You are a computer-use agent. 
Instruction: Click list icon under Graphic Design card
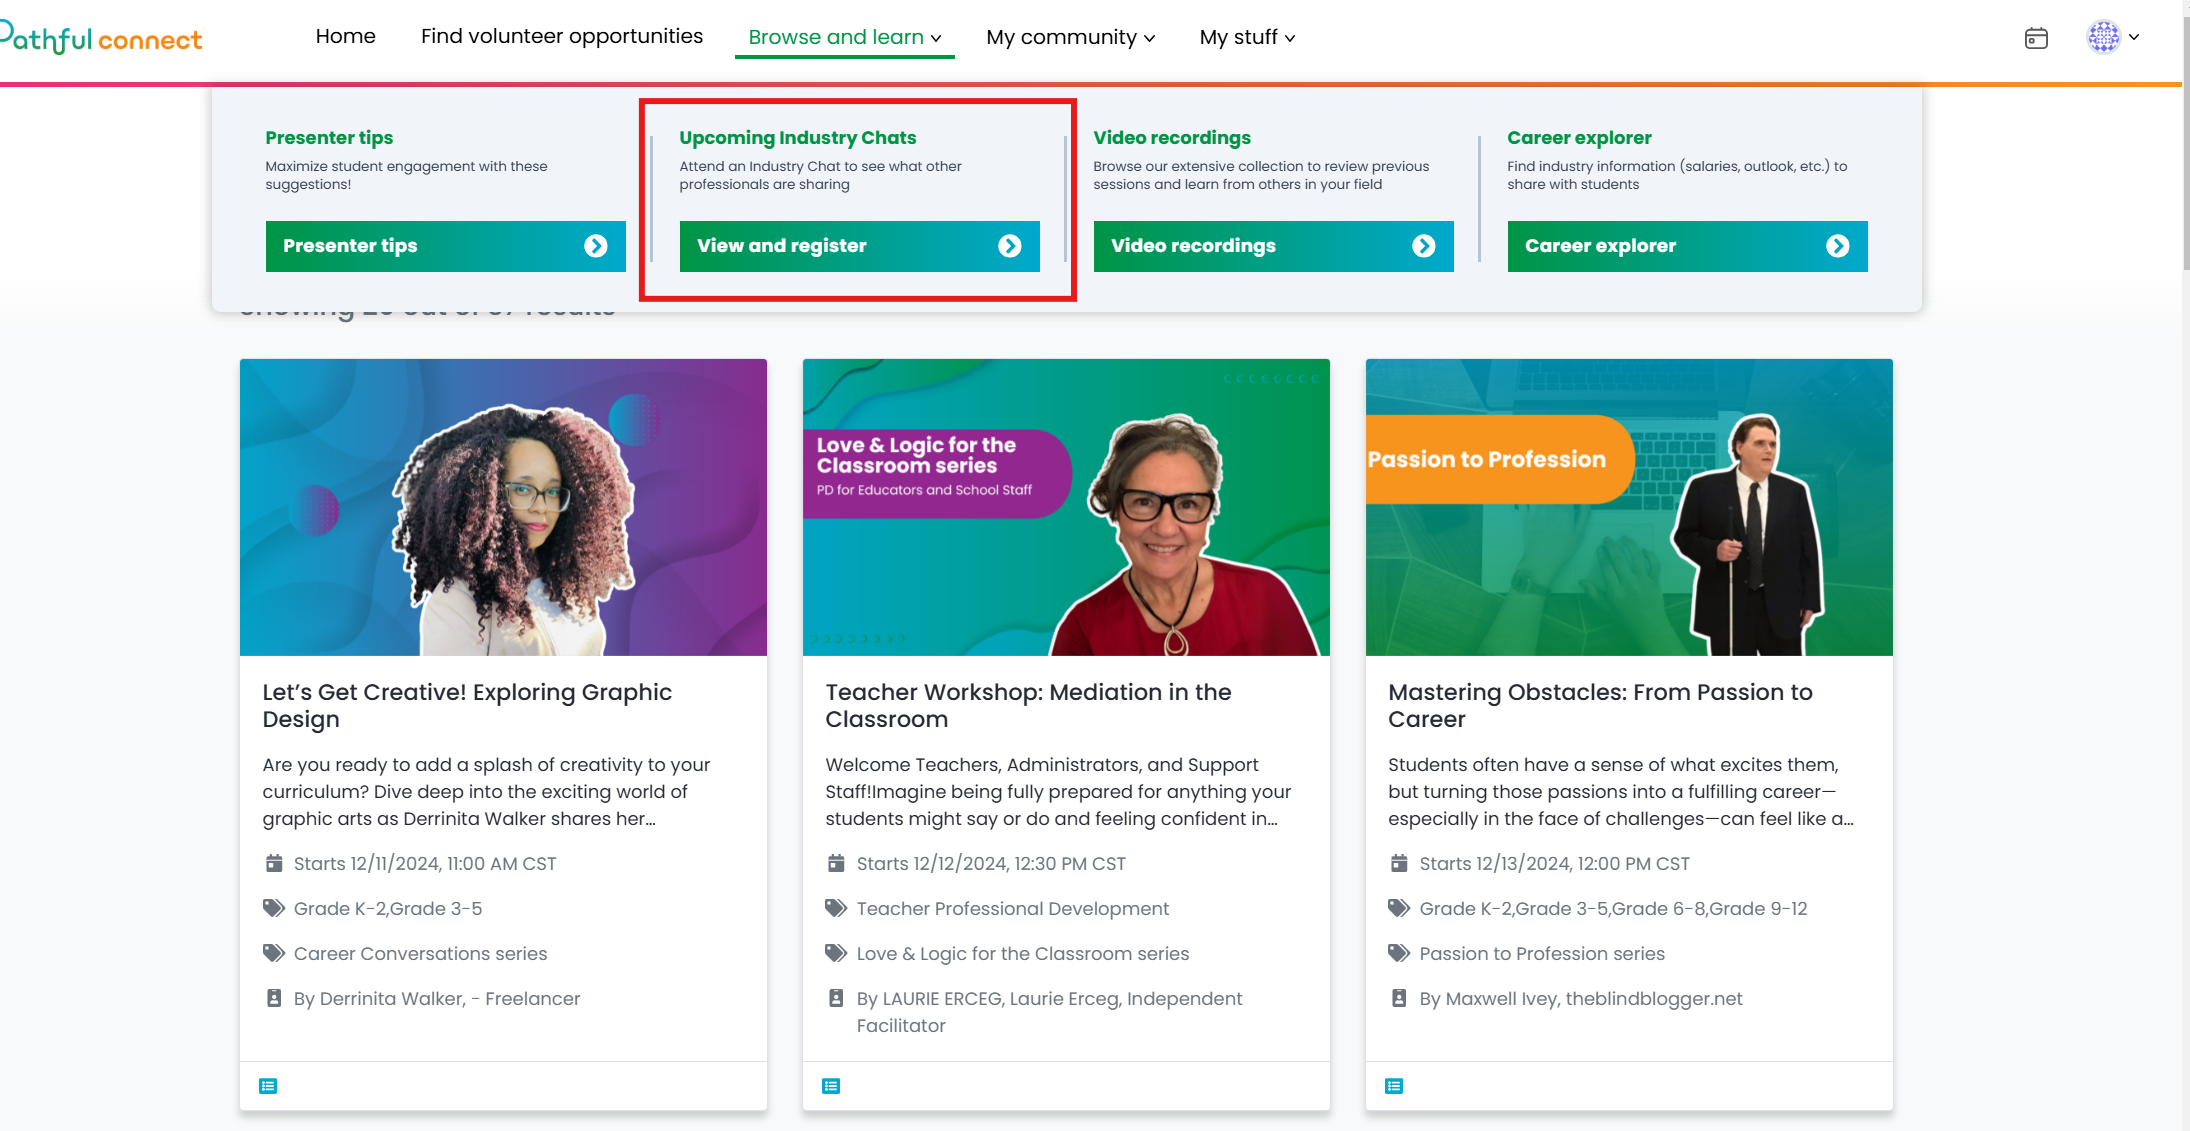(268, 1086)
